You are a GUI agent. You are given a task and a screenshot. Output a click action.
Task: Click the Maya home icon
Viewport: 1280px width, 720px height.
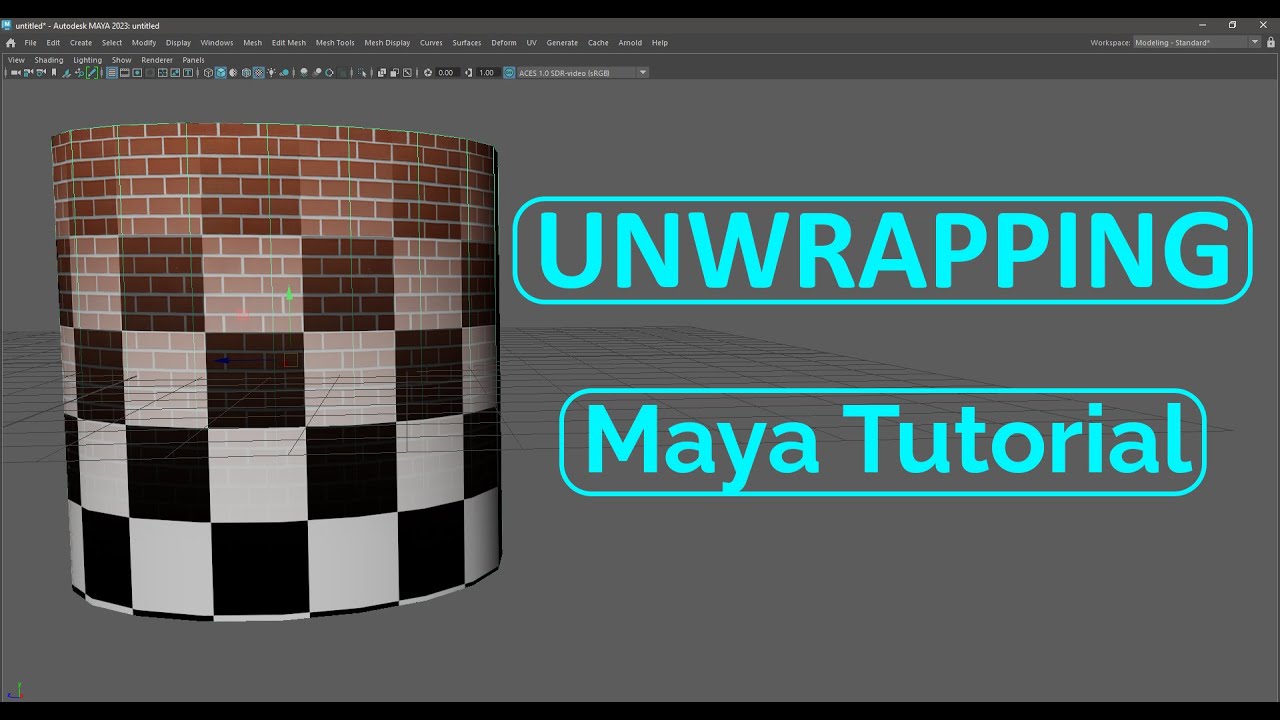(x=10, y=43)
